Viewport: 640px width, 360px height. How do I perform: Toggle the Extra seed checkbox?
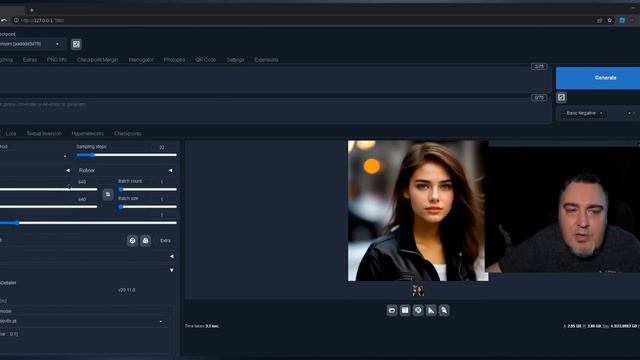pyautogui.click(x=165, y=241)
